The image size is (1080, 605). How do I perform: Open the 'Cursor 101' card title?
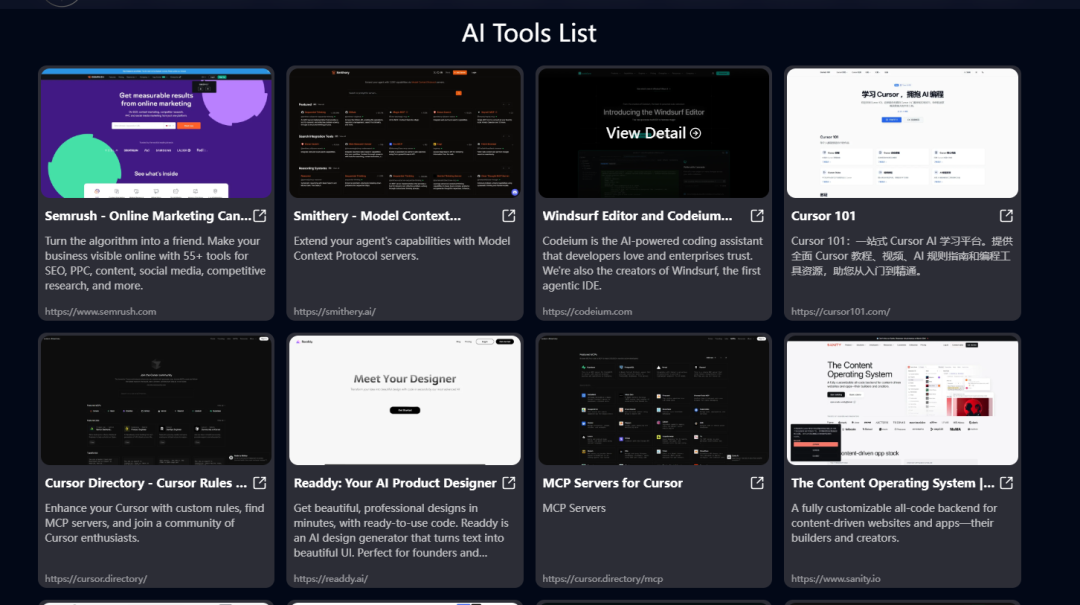point(823,216)
